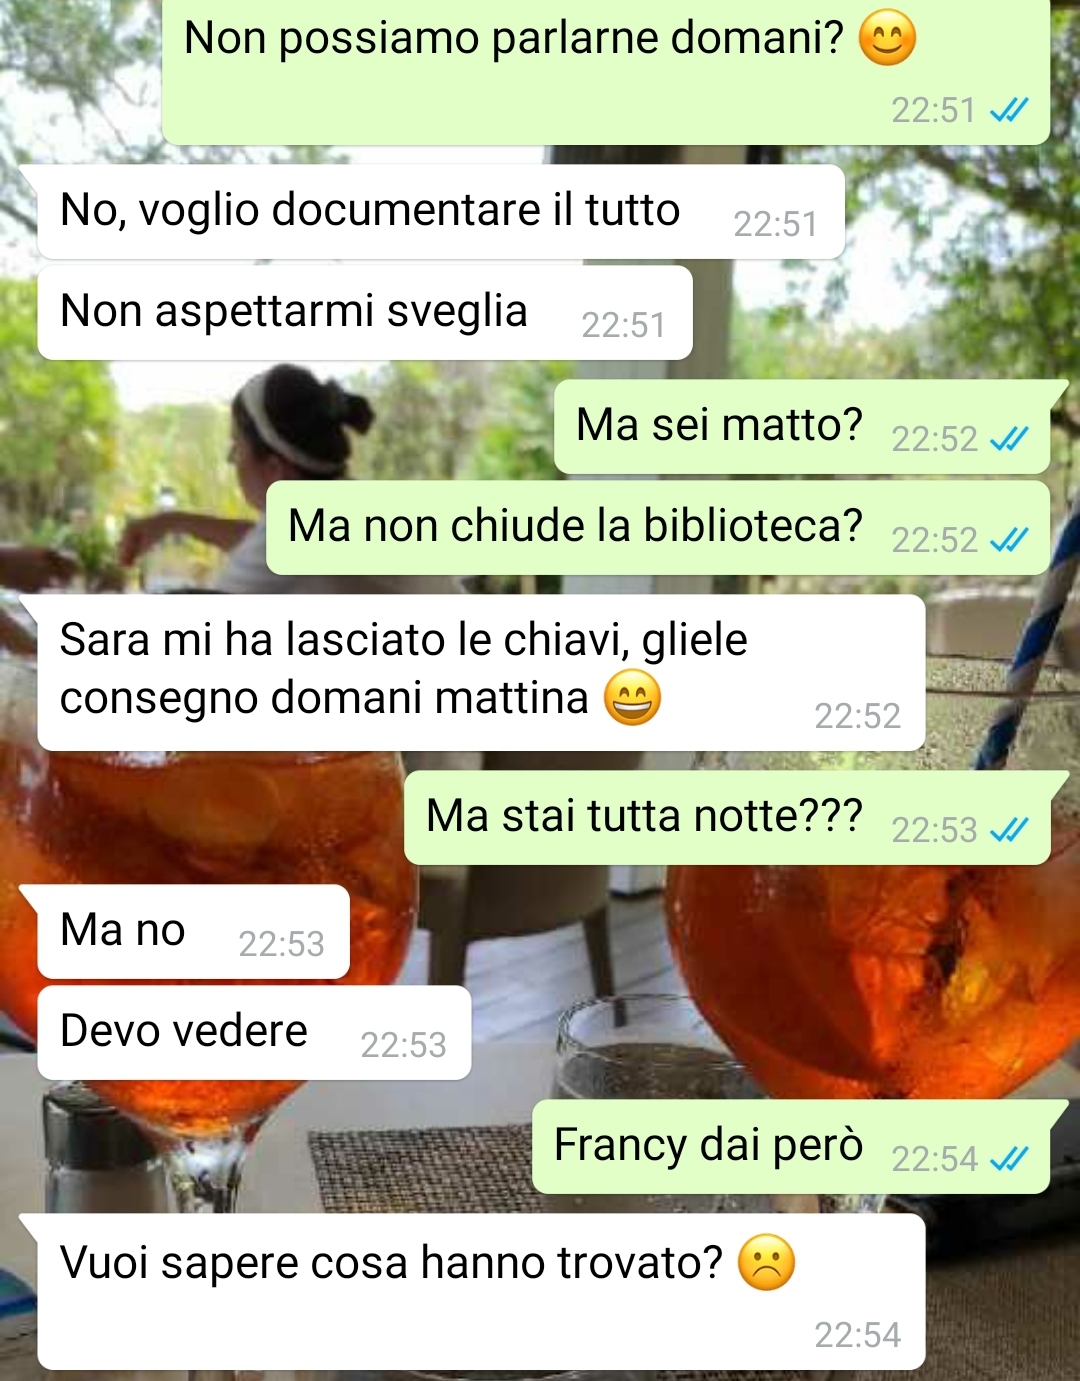The width and height of the screenshot is (1080, 1381).
Task: Tap the smiling emoji in 'Non possiamo parlarne domani?'
Action: [x=887, y=39]
